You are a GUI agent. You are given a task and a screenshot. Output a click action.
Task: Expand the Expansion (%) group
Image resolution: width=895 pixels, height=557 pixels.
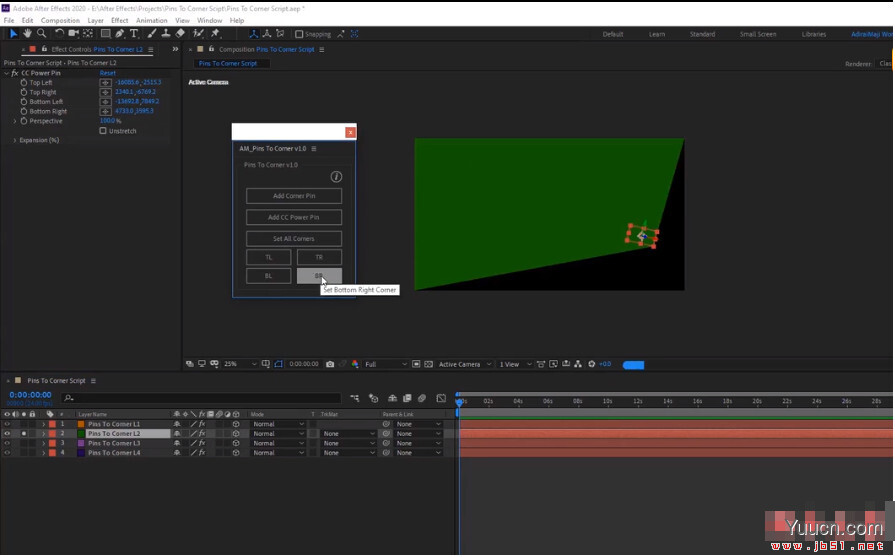(15, 140)
